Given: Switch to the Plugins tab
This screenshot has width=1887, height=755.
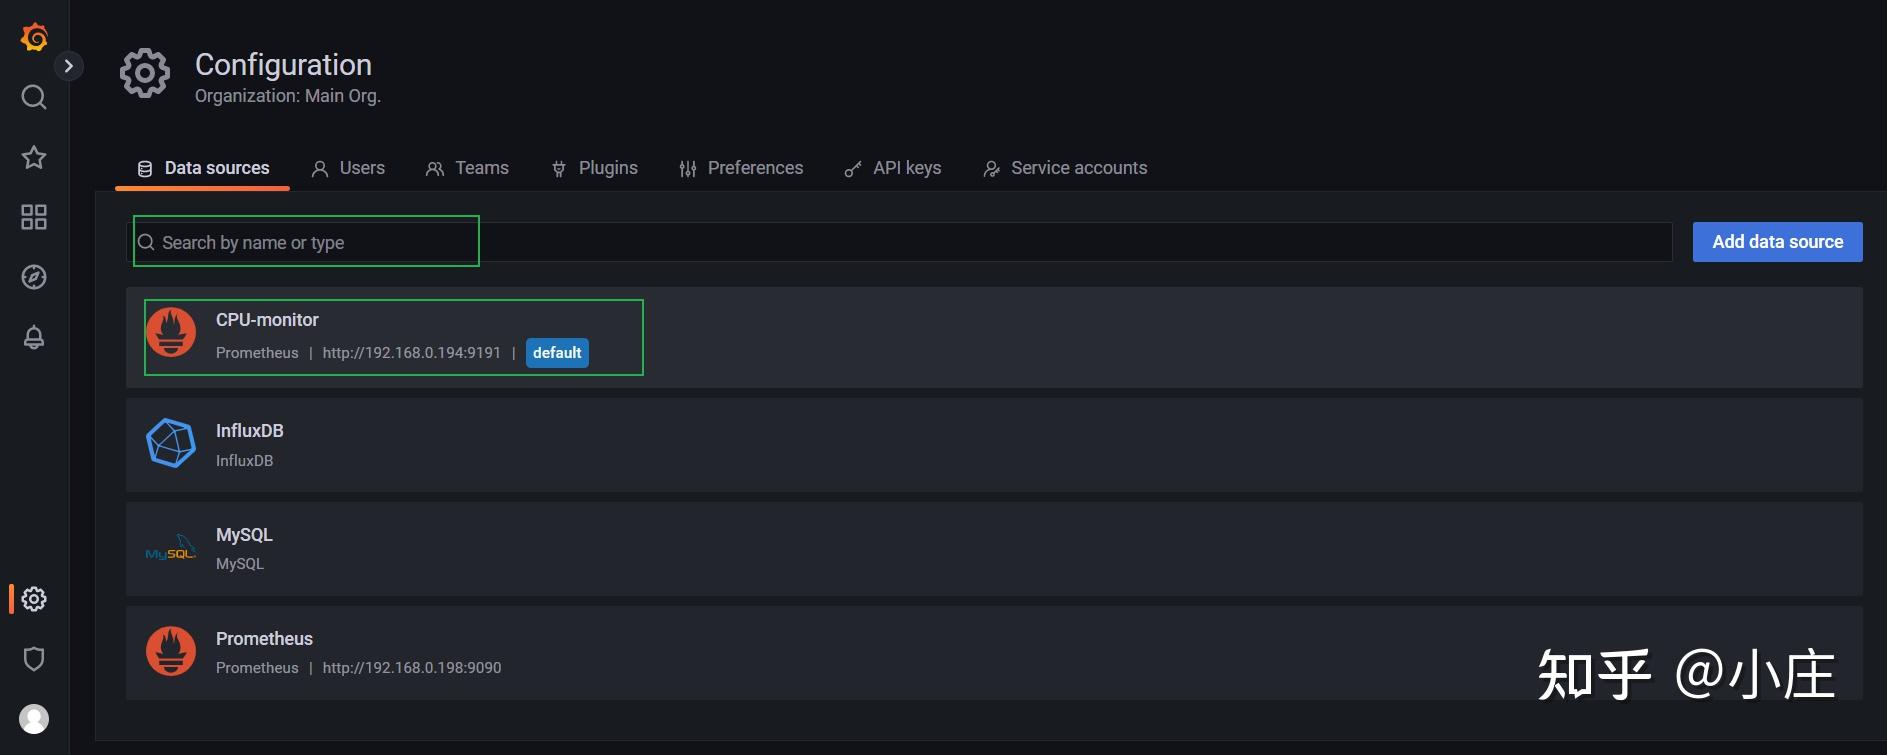Looking at the screenshot, I should pos(594,168).
